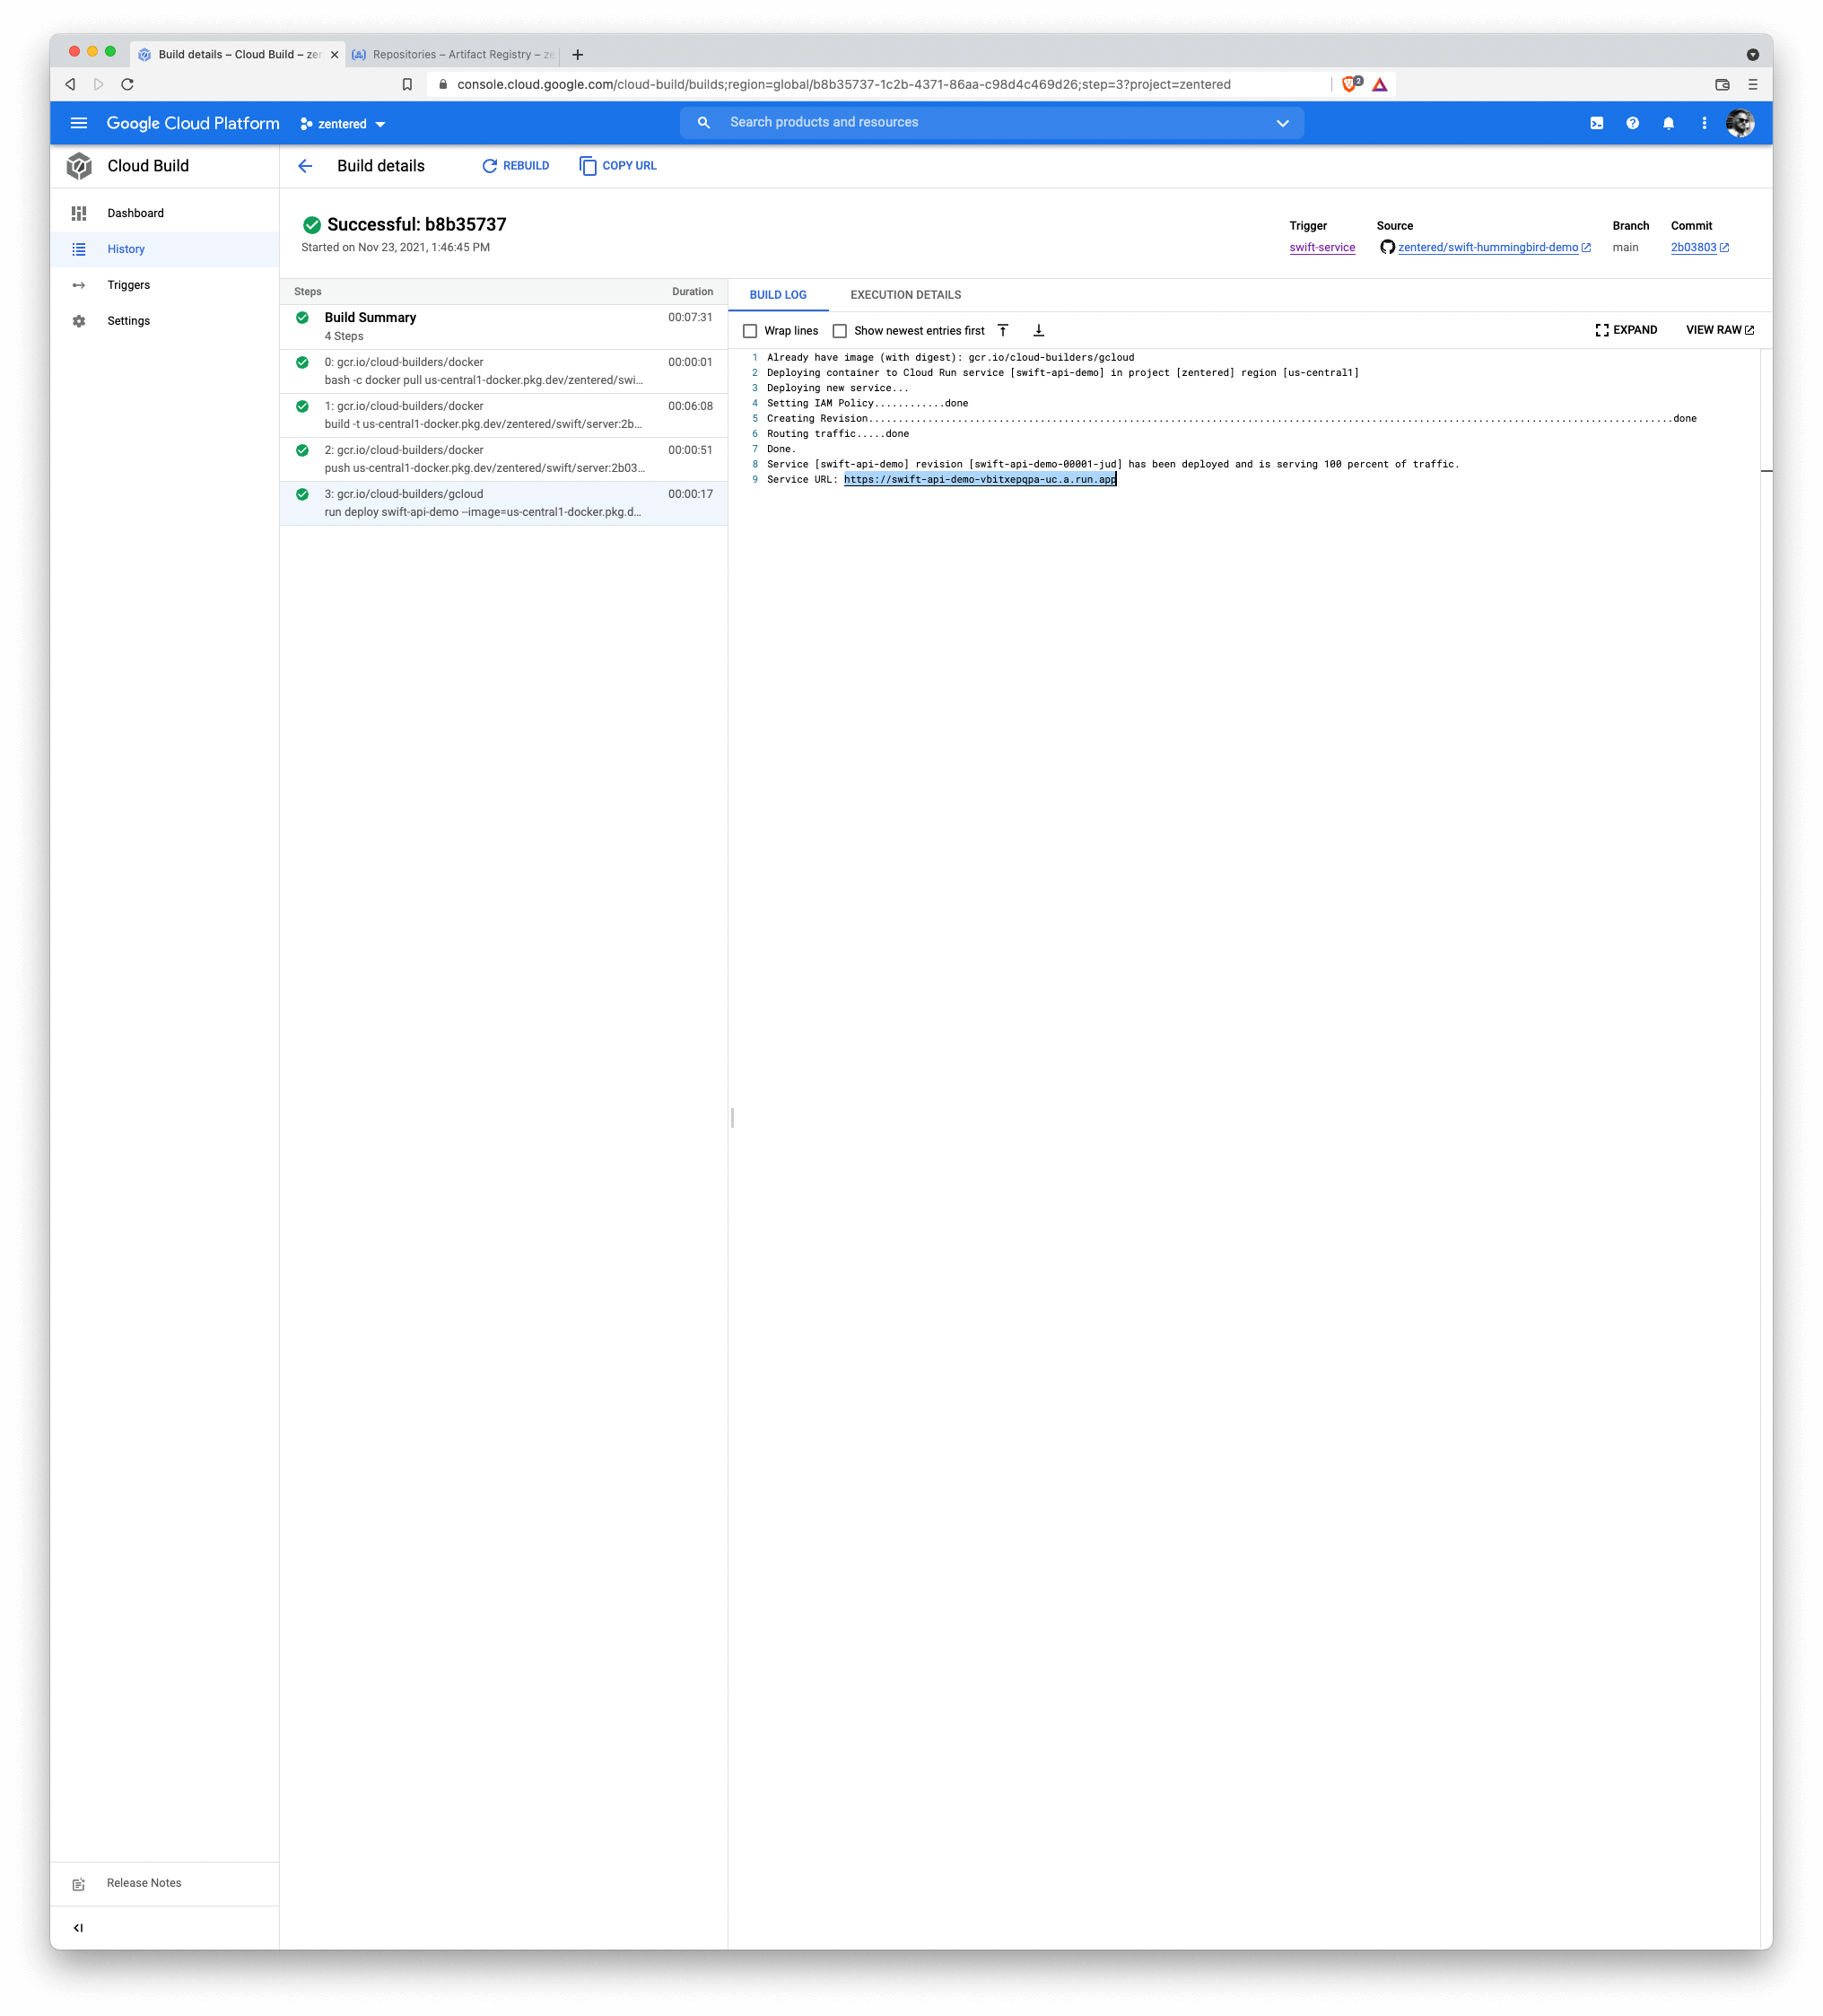Enable the Wrap lines checkbox
The width and height of the screenshot is (1823, 2016).
749,330
